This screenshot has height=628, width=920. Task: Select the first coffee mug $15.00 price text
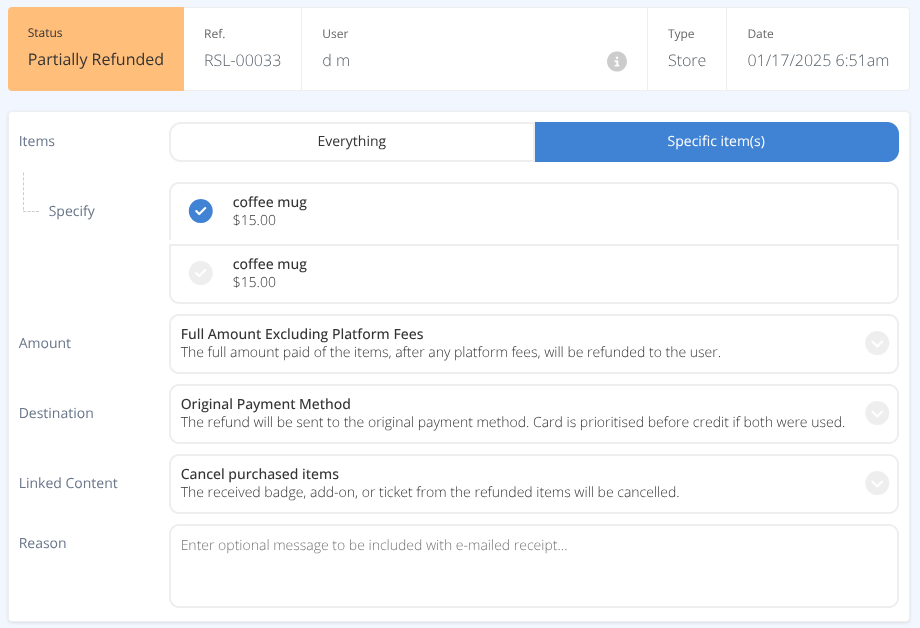pos(254,220)
